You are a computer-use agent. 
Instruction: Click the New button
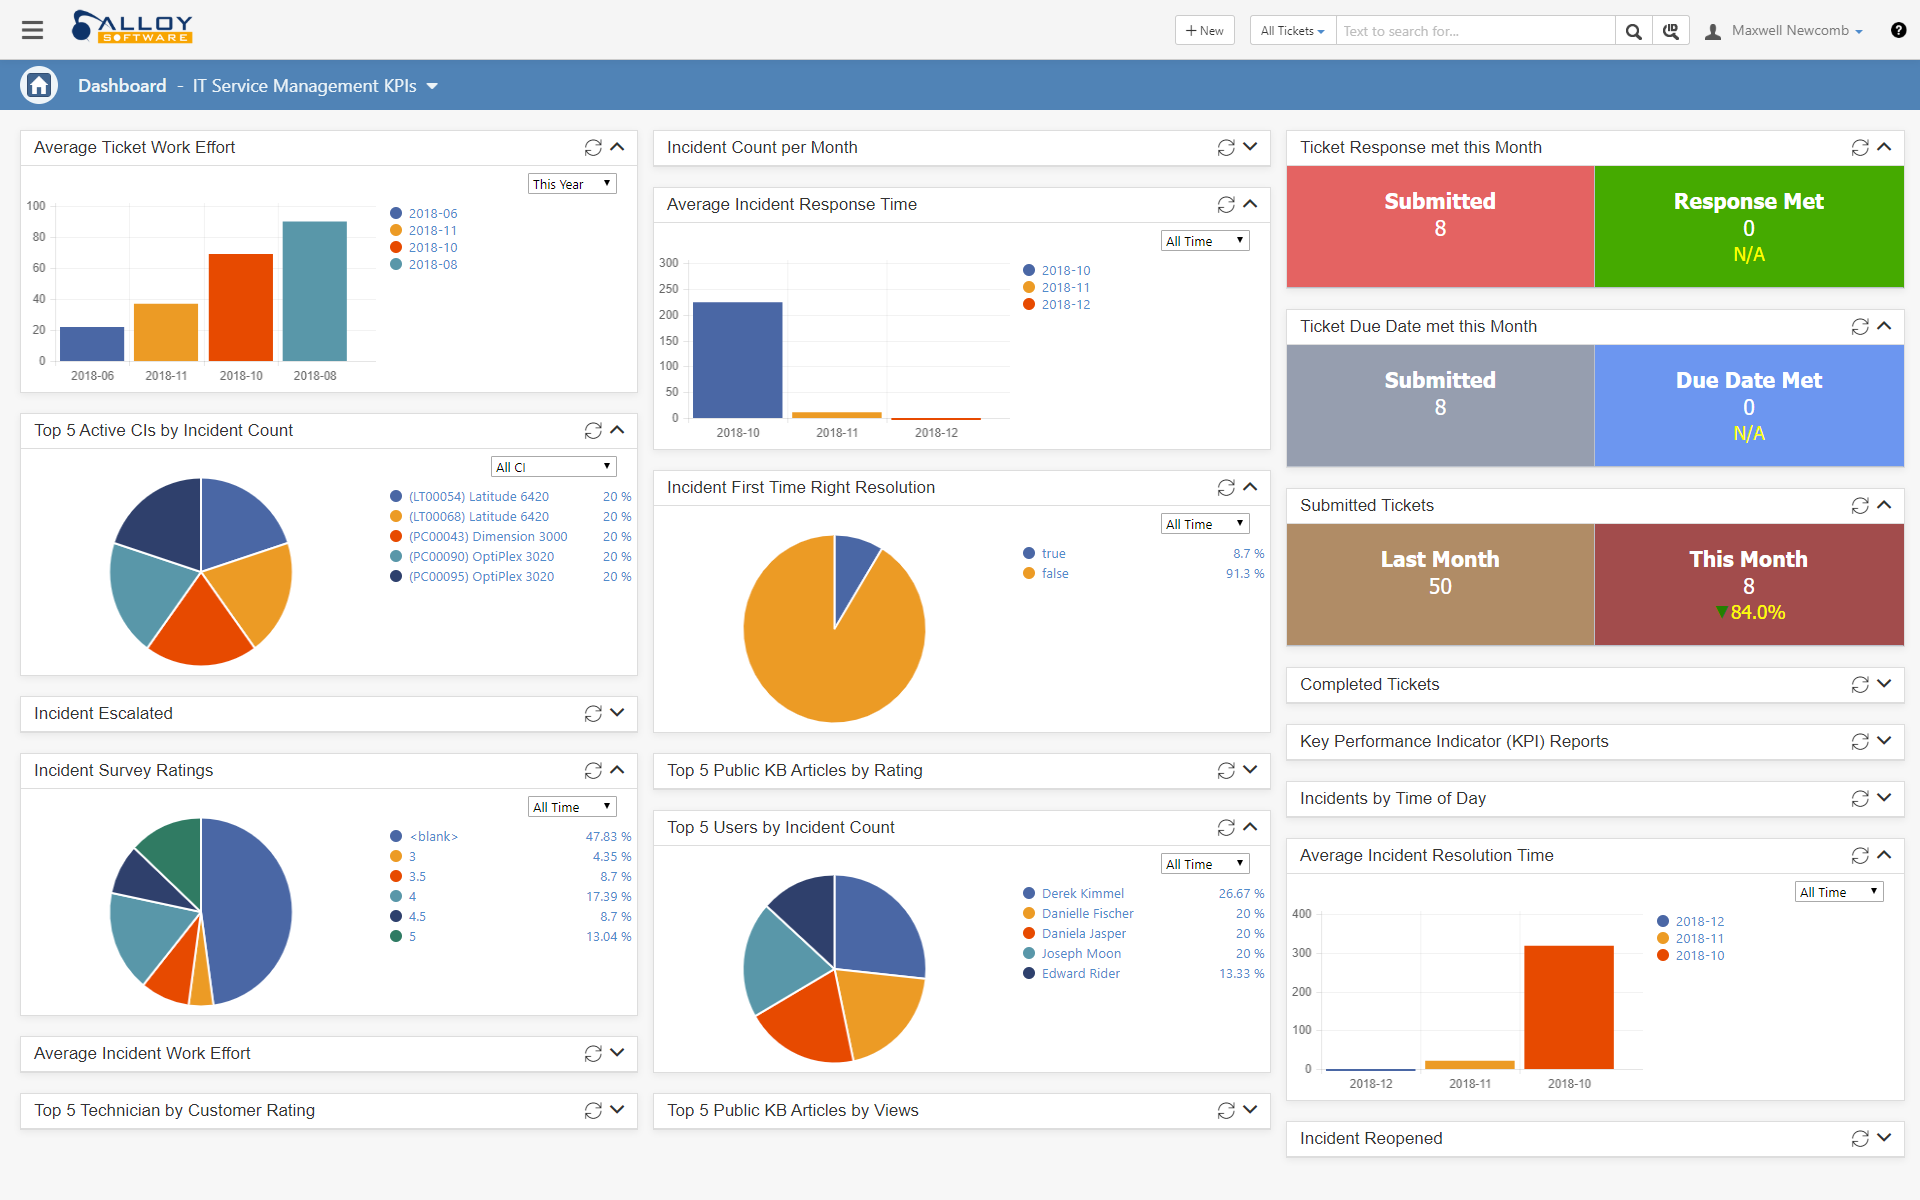(1204, 31)
